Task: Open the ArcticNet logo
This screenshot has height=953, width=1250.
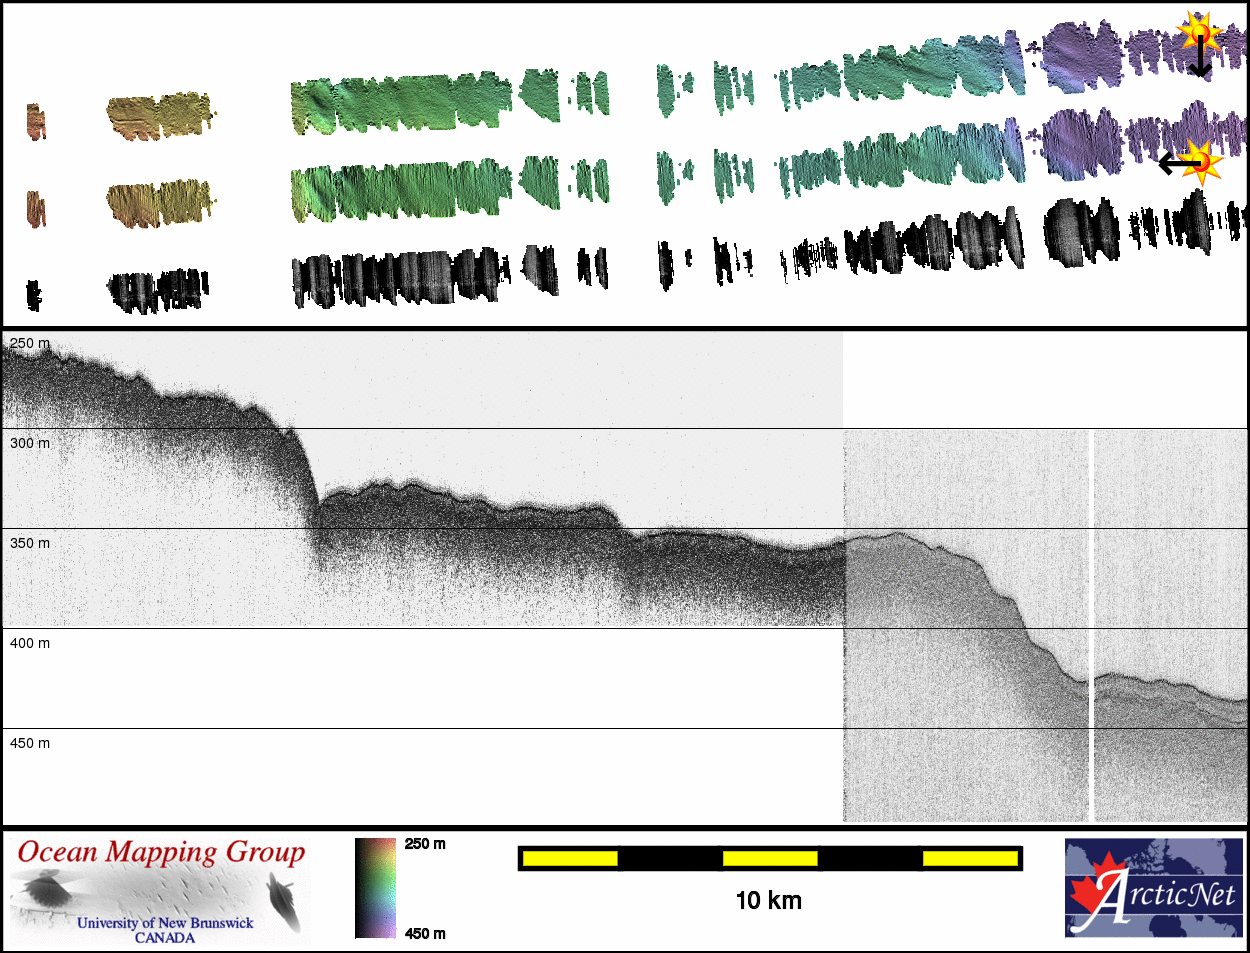Action: click(x=1154, y=888)
